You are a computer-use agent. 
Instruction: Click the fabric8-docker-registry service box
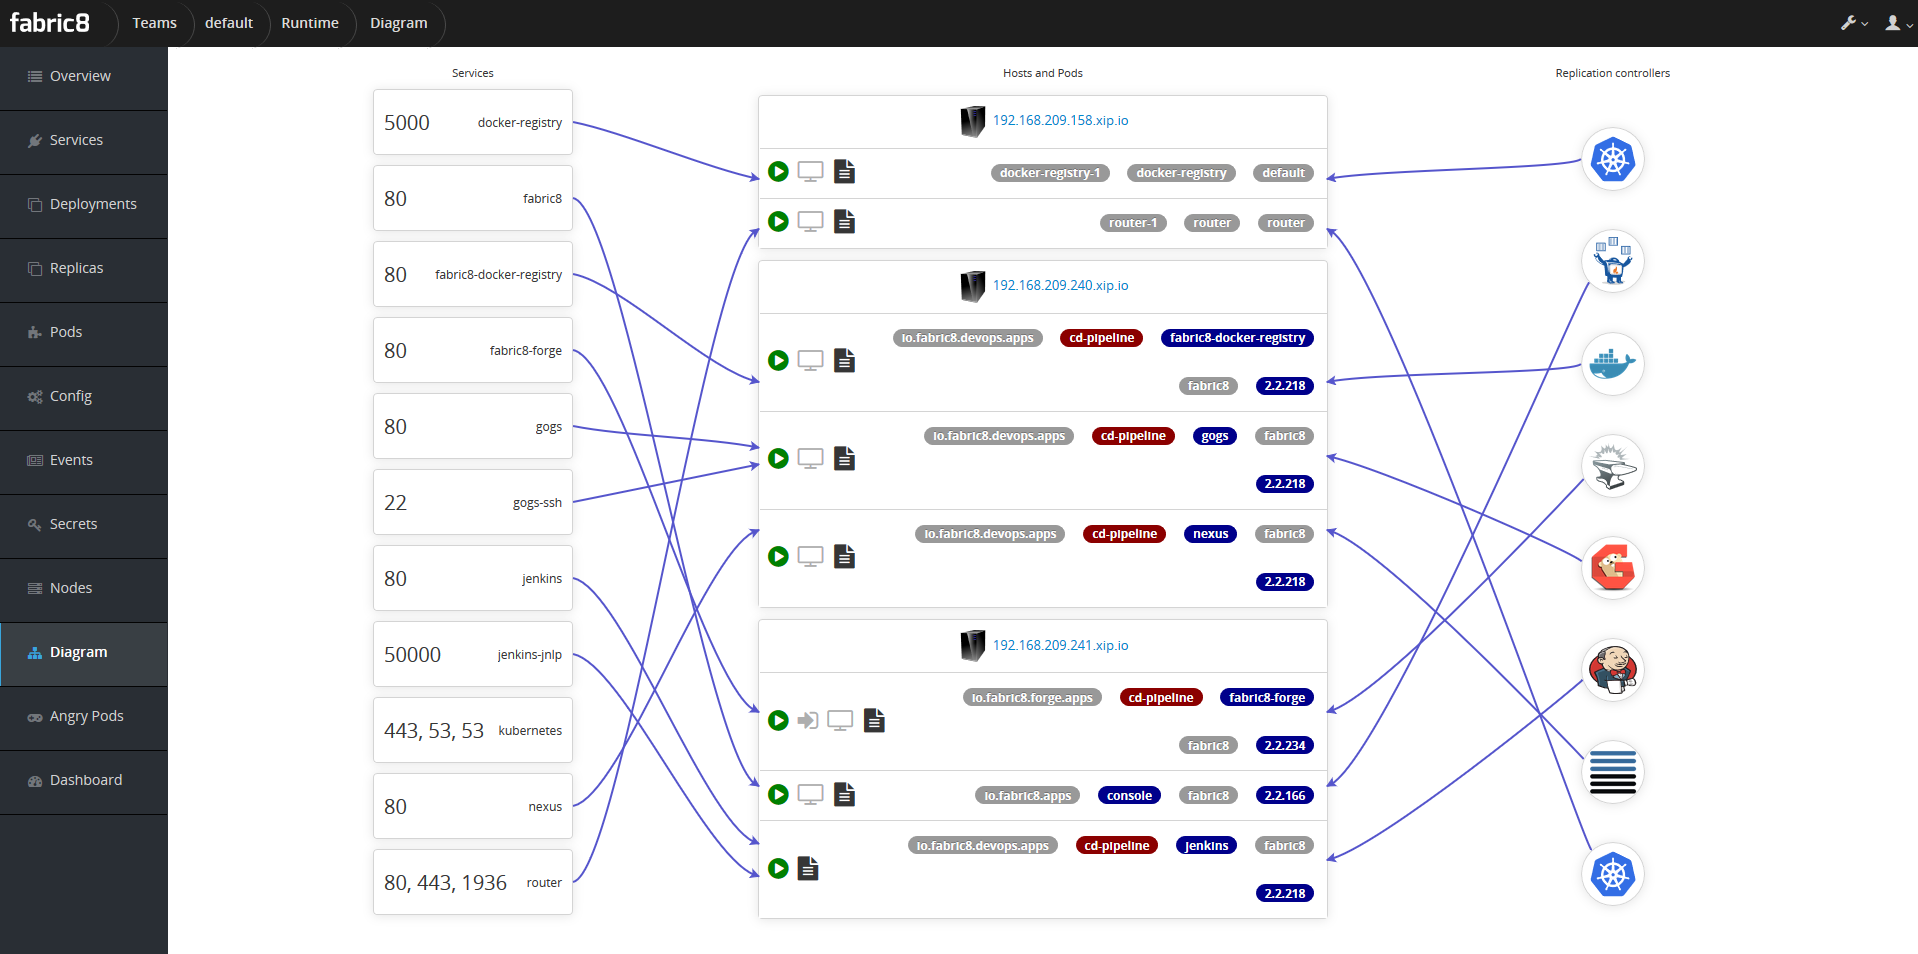pyautogui.click(x=473, y=274)
